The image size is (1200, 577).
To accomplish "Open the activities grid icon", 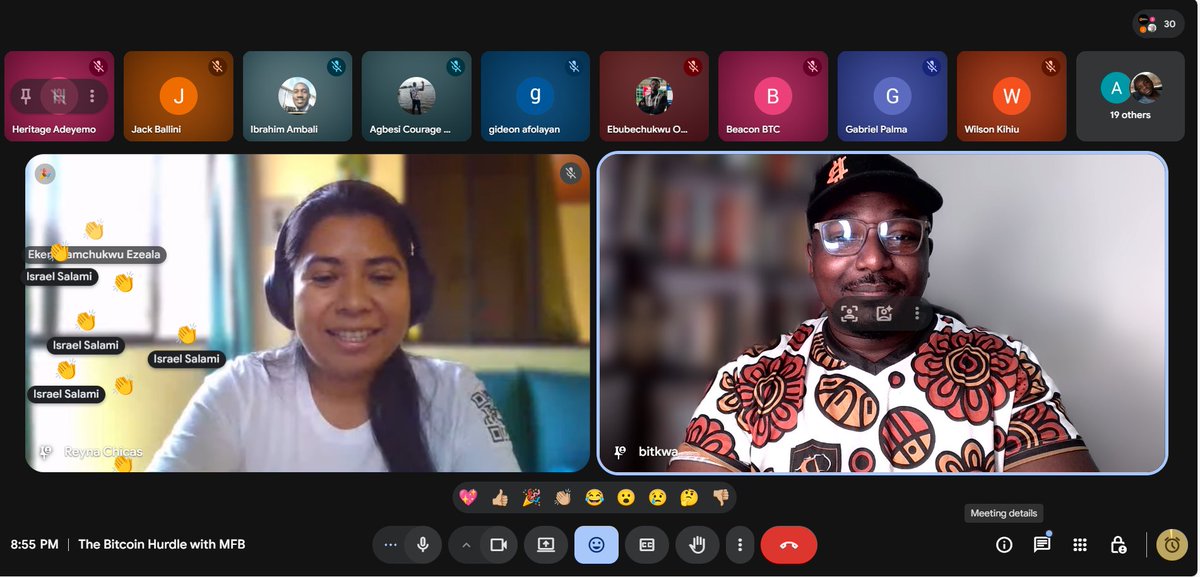I will tap(1080, 545).
